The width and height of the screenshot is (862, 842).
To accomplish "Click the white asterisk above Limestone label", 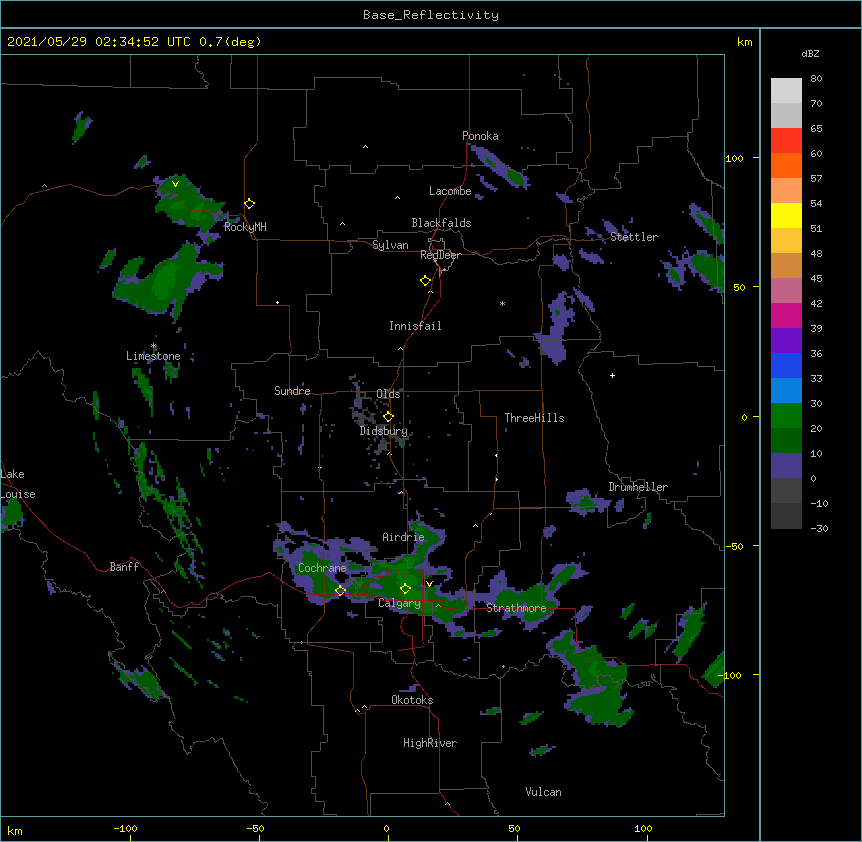I will [x=154, y=346].
